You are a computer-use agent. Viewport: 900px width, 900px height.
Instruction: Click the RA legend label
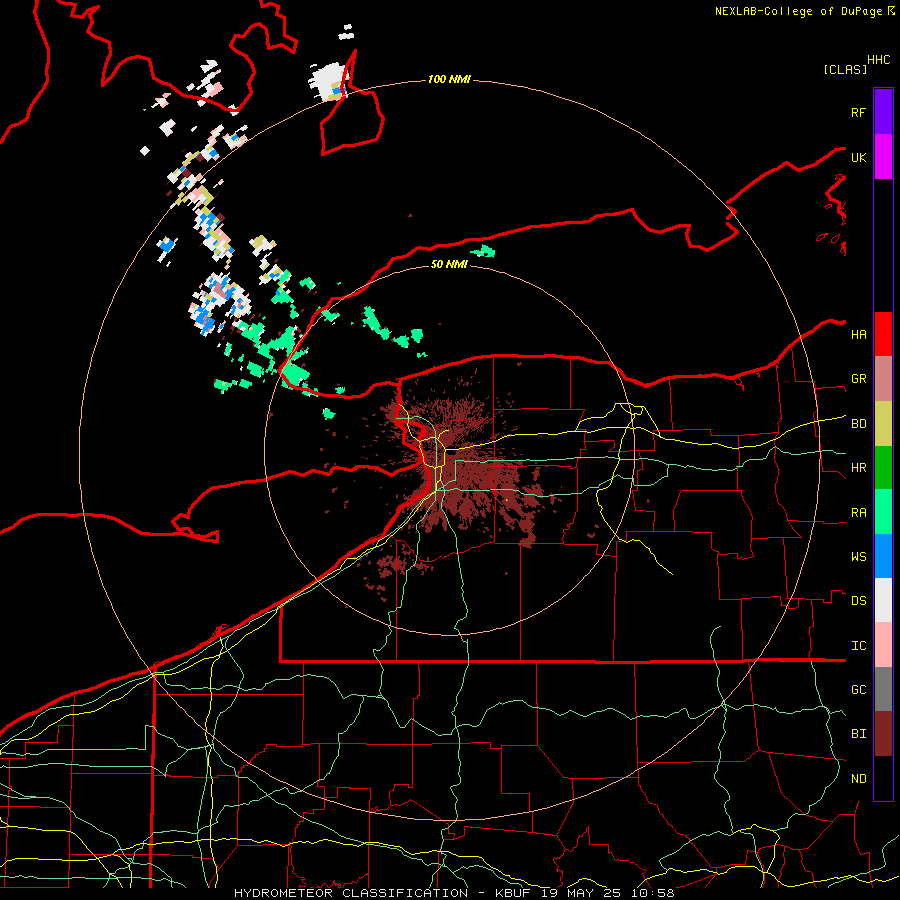tap(858, 513)
